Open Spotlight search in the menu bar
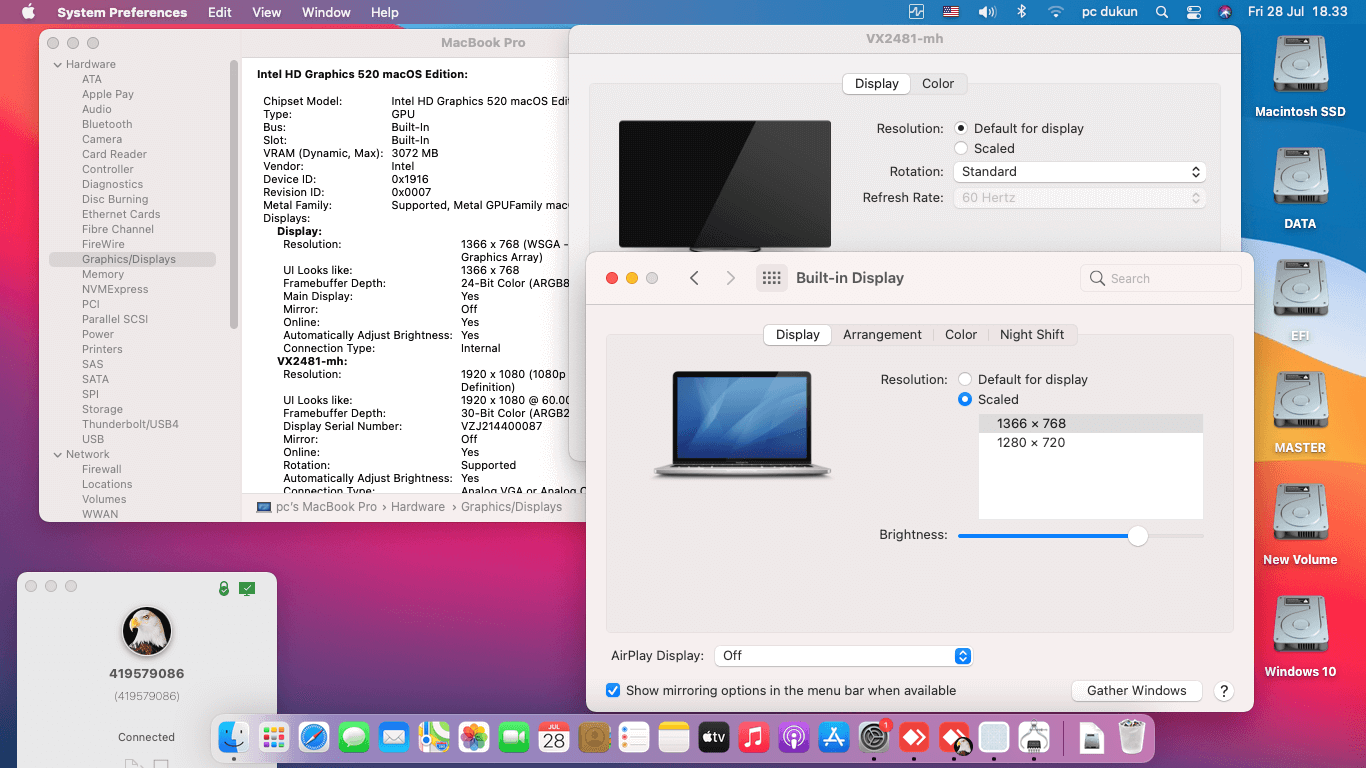The image size is (1366, 768). point(1161,12)
